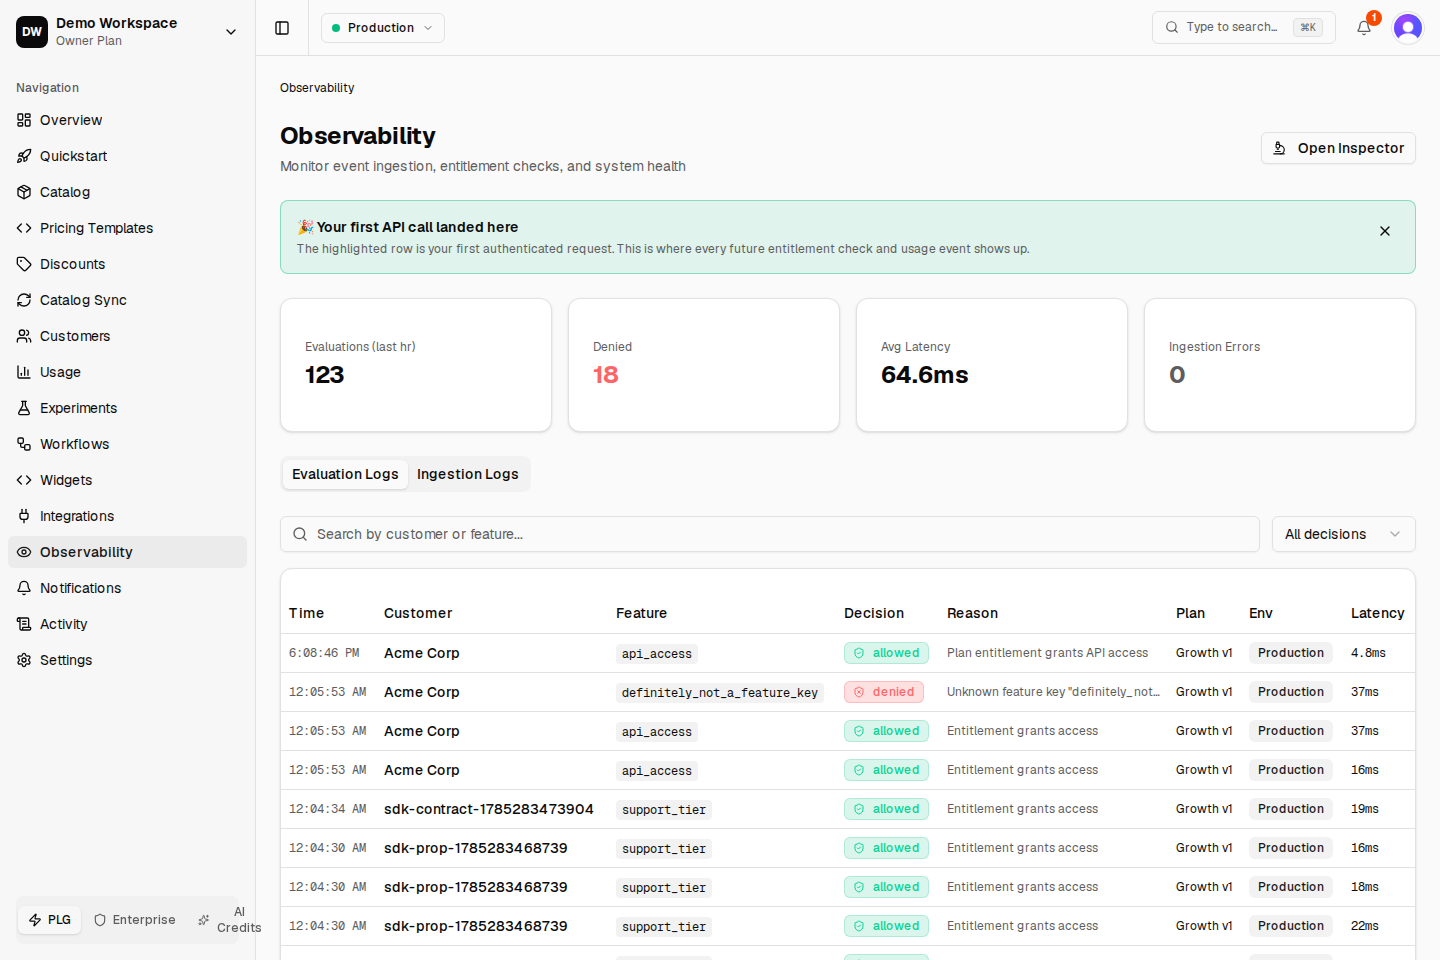The image size is (1440, 960).
Task: Click the 12:04:34 AM log timestamp
Action: coord(327,809)
